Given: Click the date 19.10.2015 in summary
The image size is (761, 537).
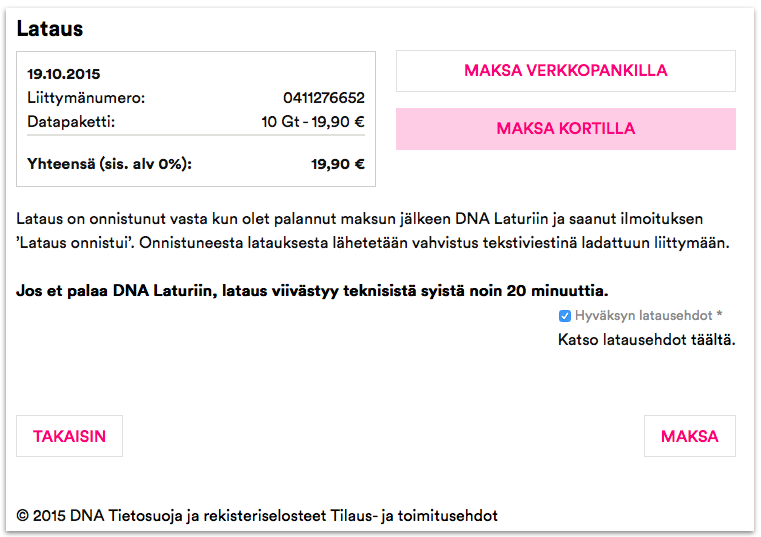Looking at the screenshot, I should [x=63, y=74].
